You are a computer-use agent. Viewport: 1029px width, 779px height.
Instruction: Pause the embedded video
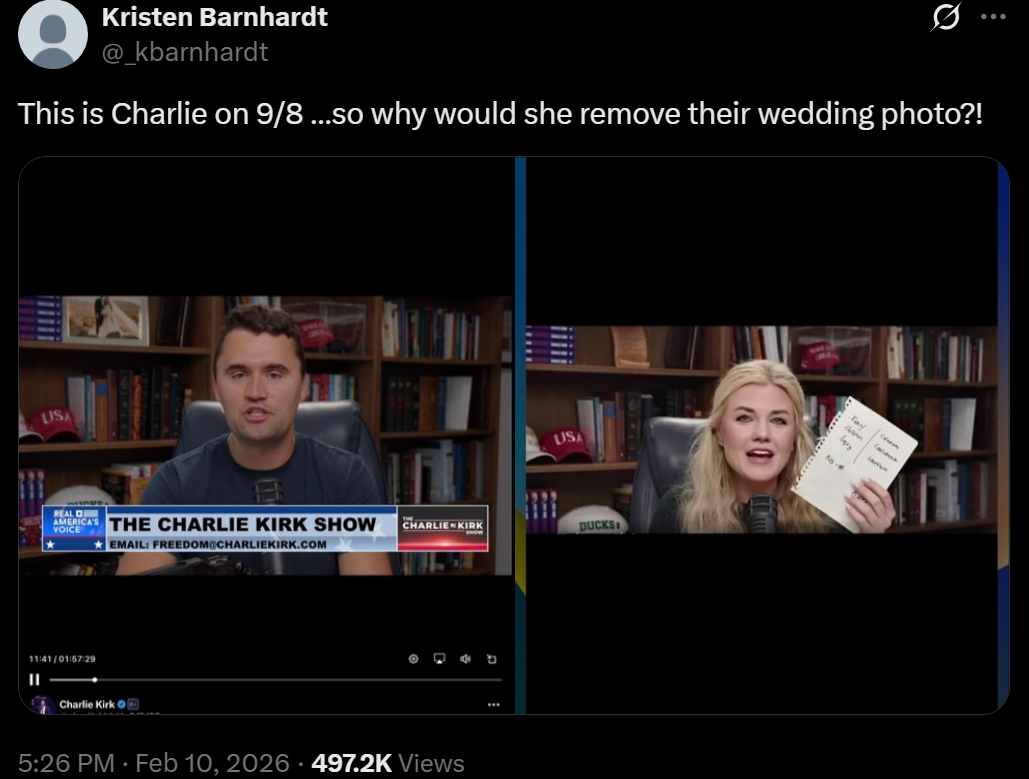pyautogui.click(x=34, y=679)
